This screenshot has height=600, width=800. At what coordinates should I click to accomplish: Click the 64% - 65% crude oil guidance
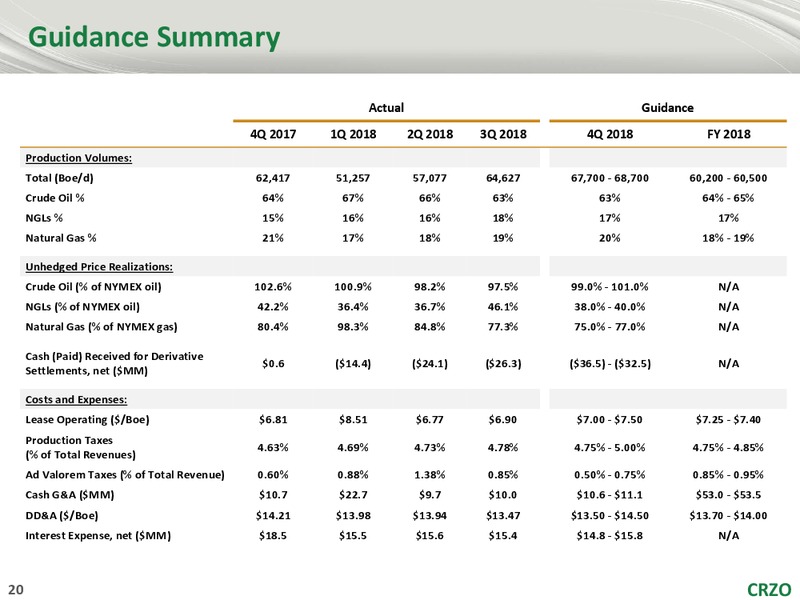(x=728, y=198)
